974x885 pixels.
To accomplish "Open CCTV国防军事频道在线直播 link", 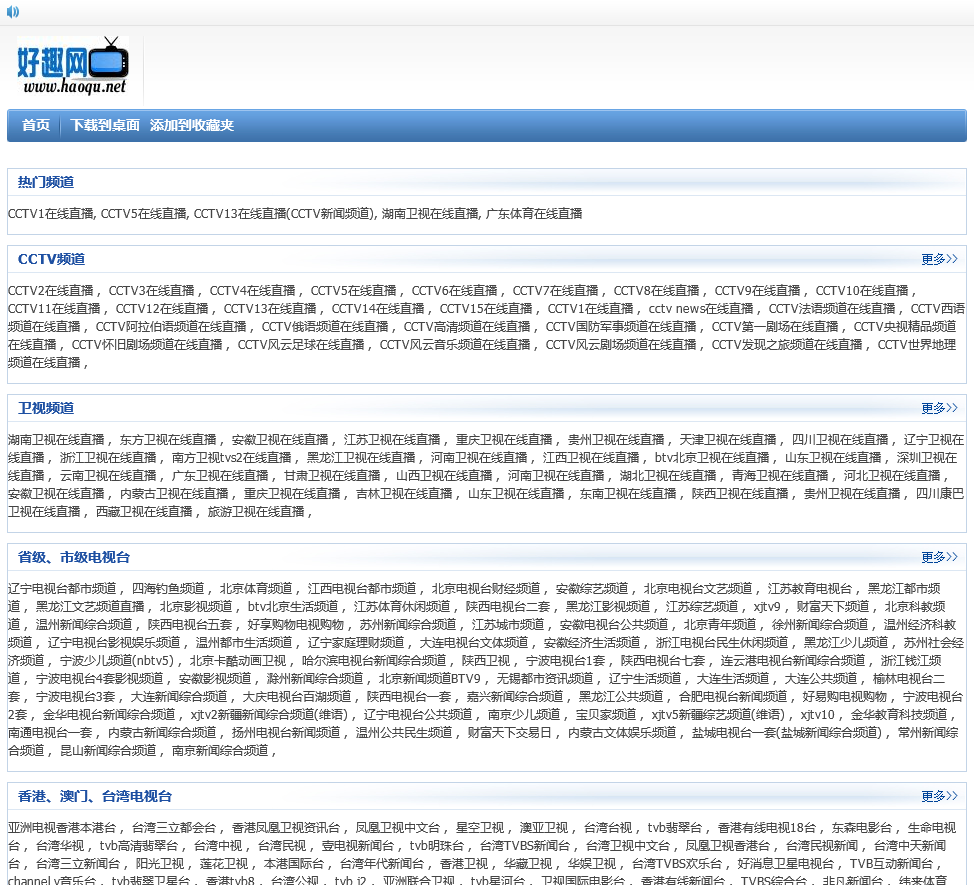I will point(621,327).
